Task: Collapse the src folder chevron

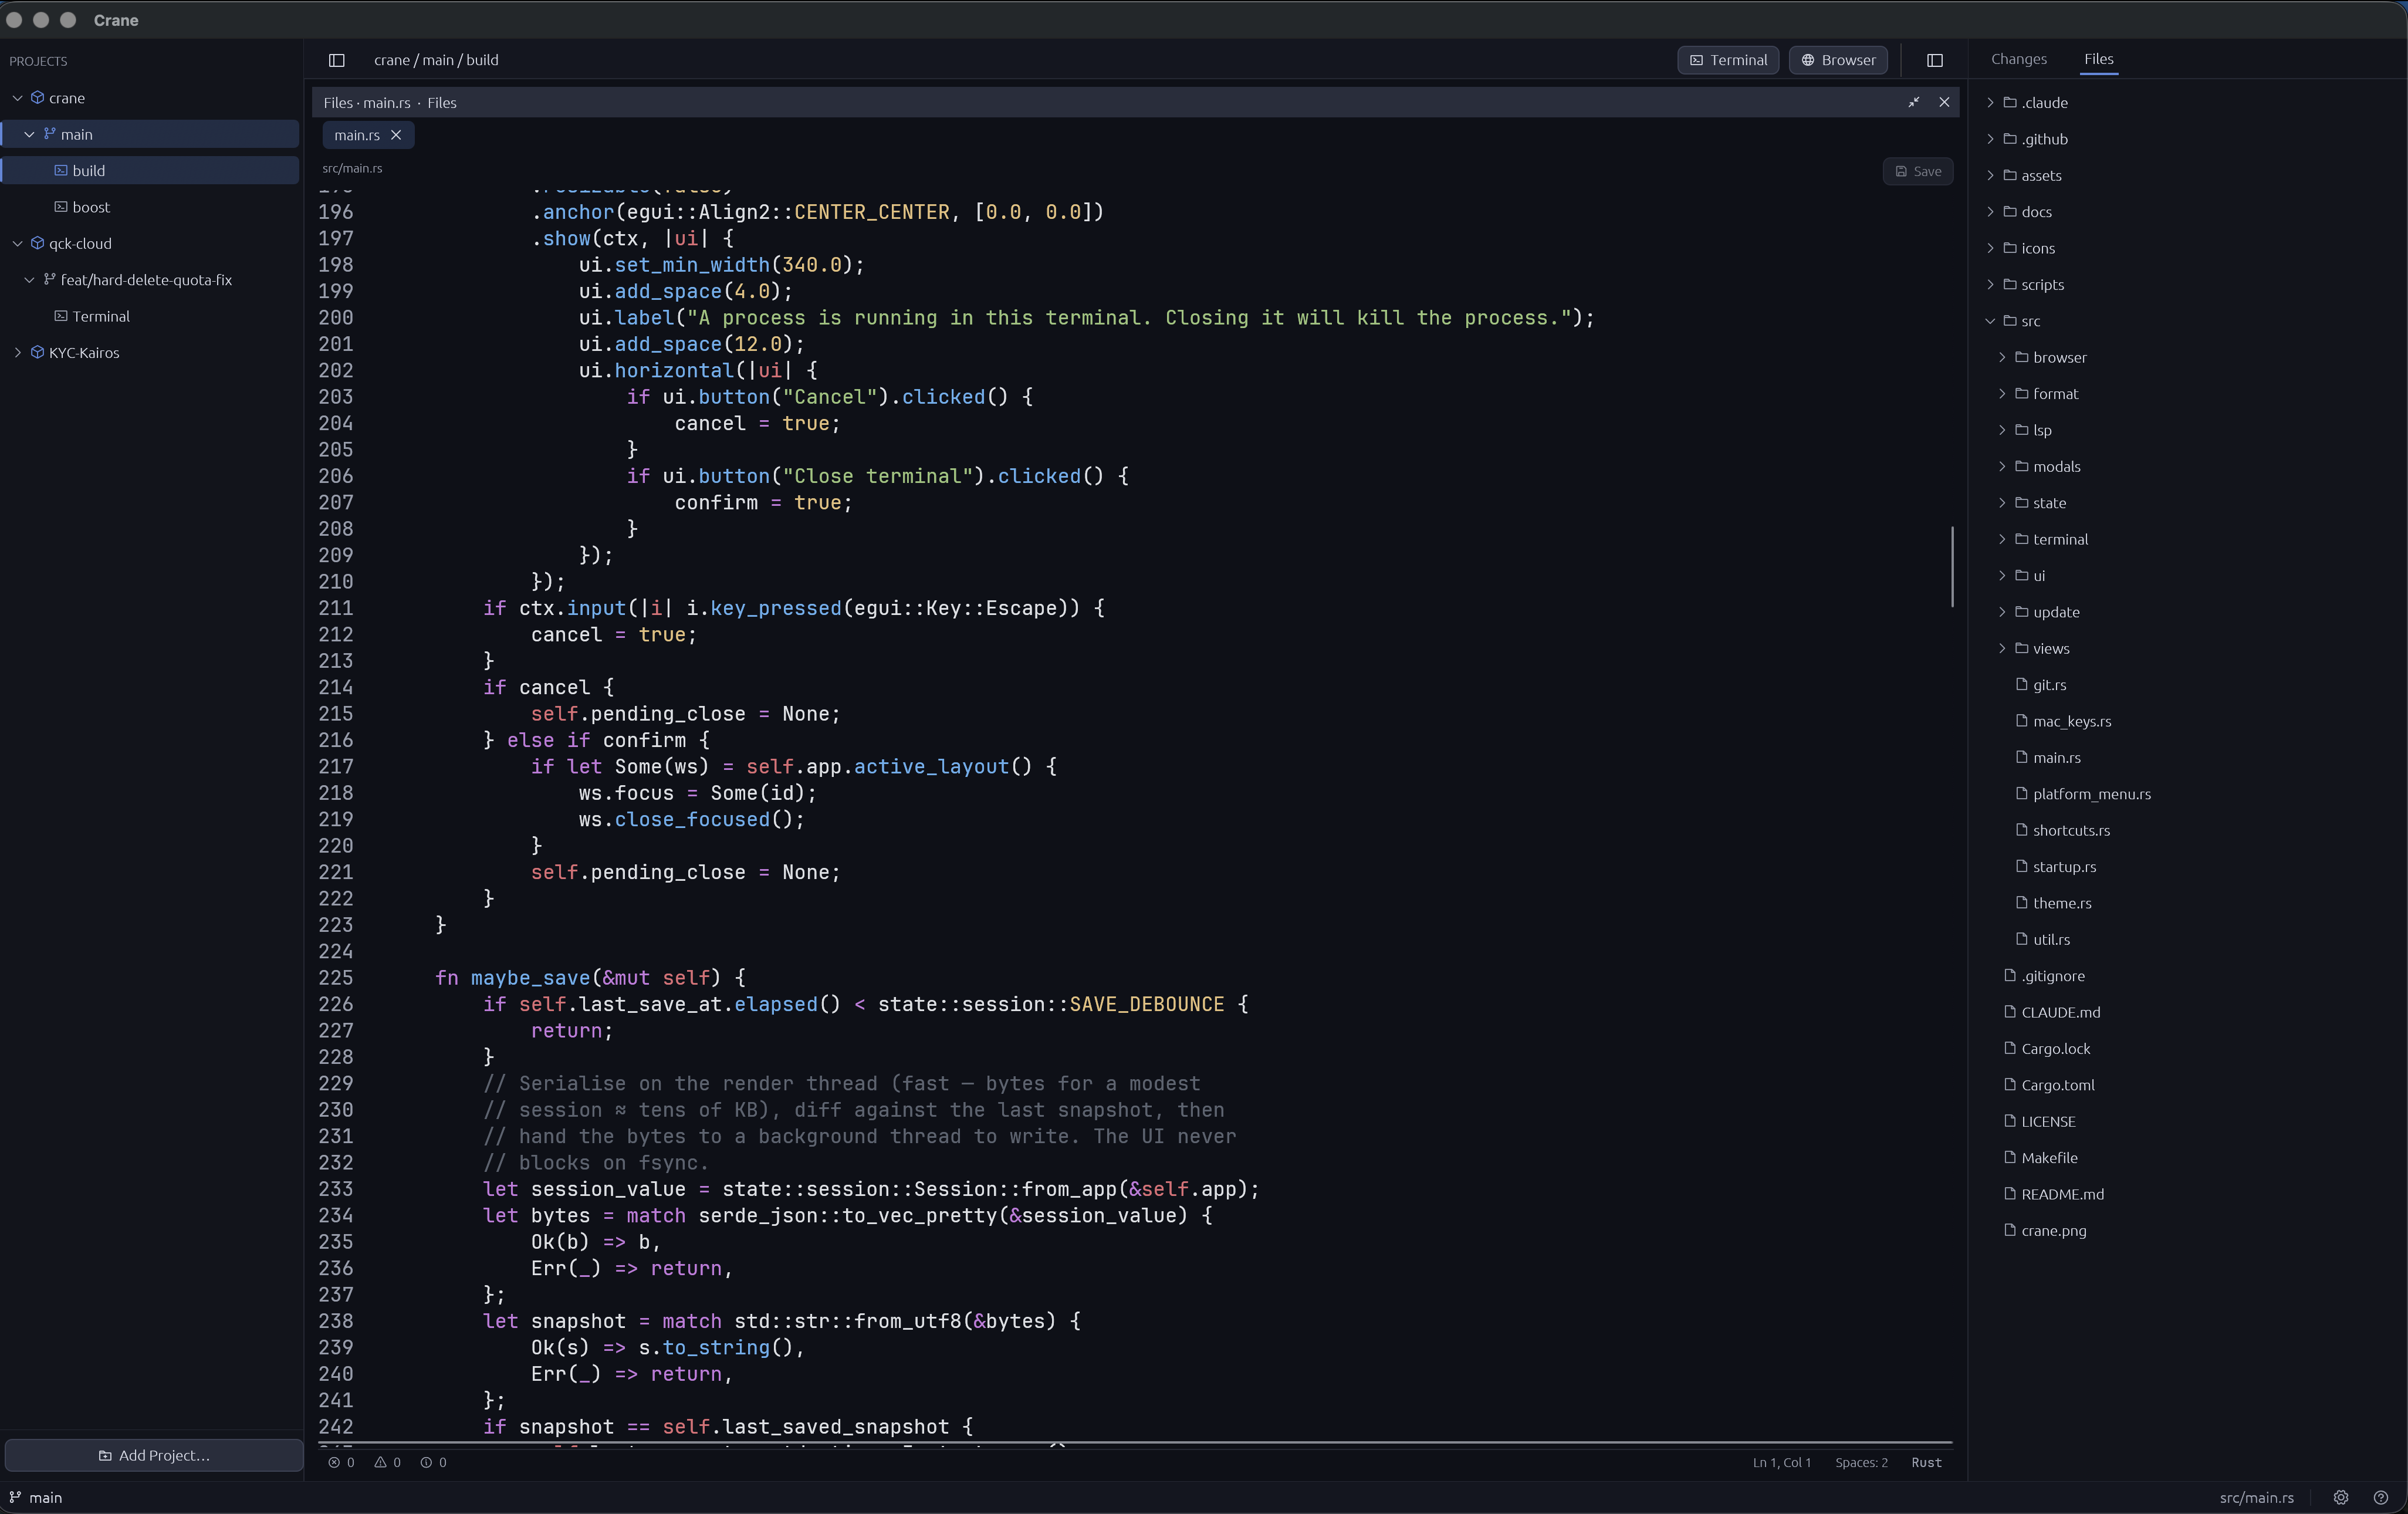Action: pyautogui.click(x=1990, y=321)
